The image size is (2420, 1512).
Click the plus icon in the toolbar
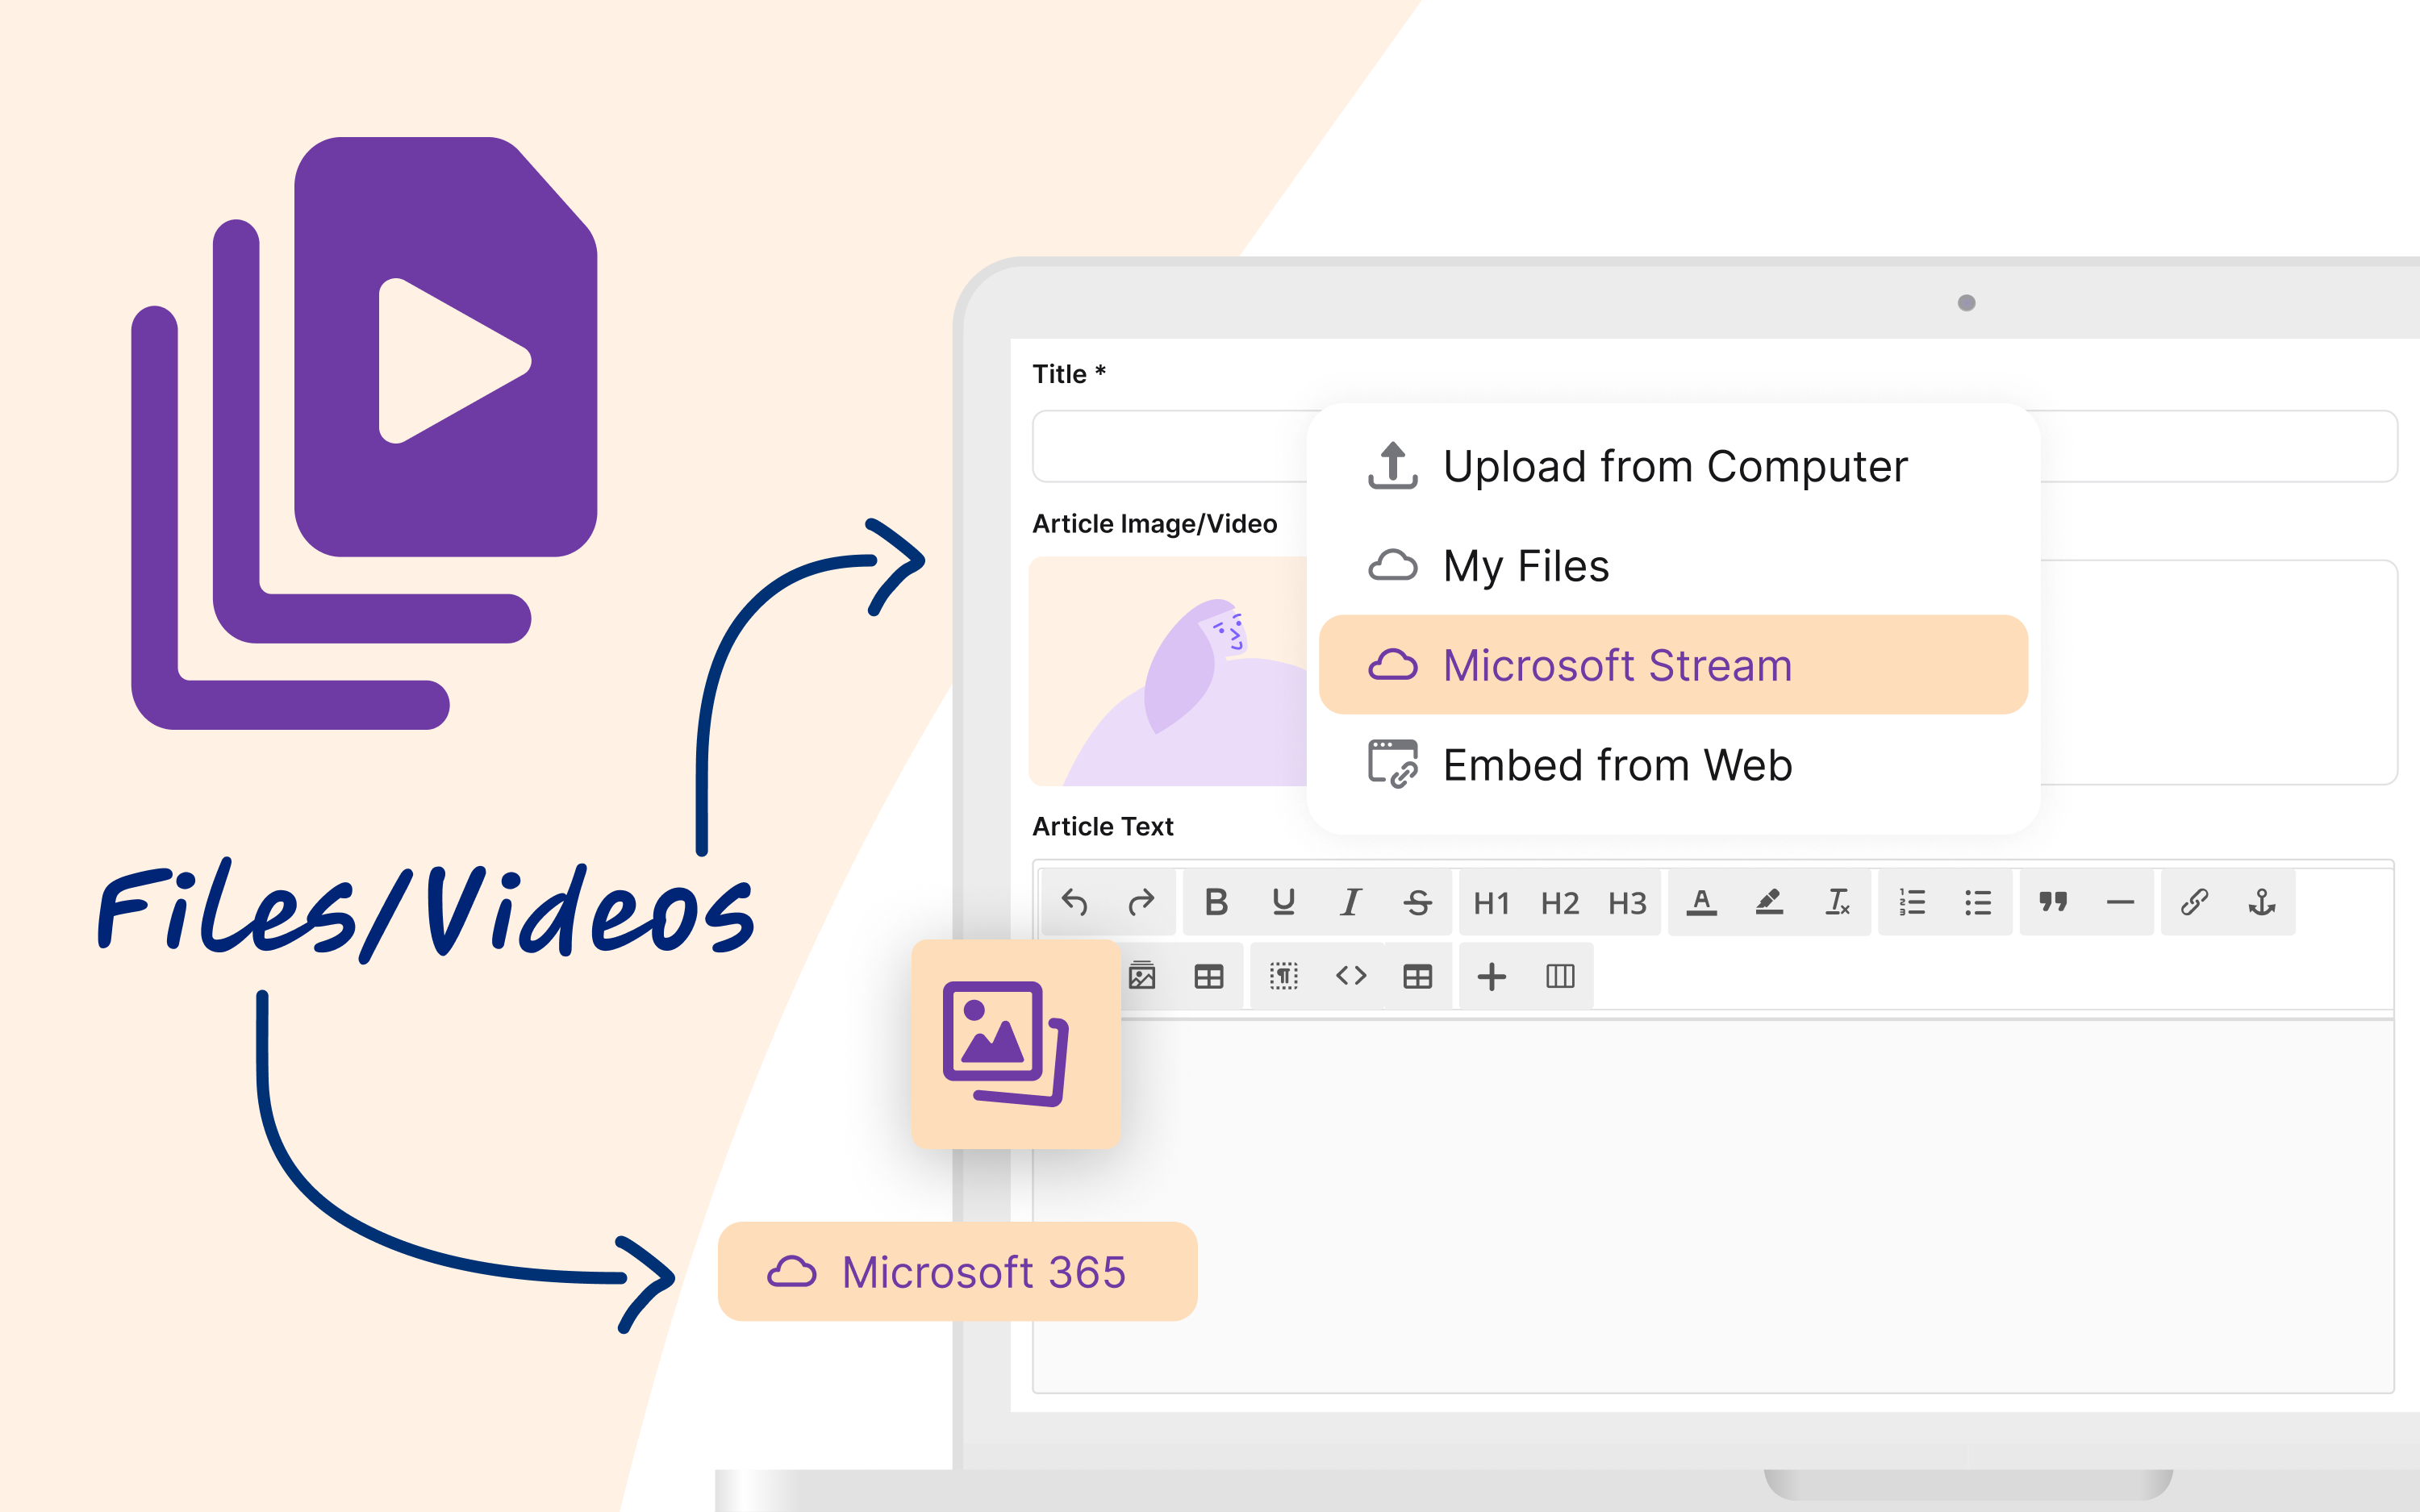point(1491,976)
